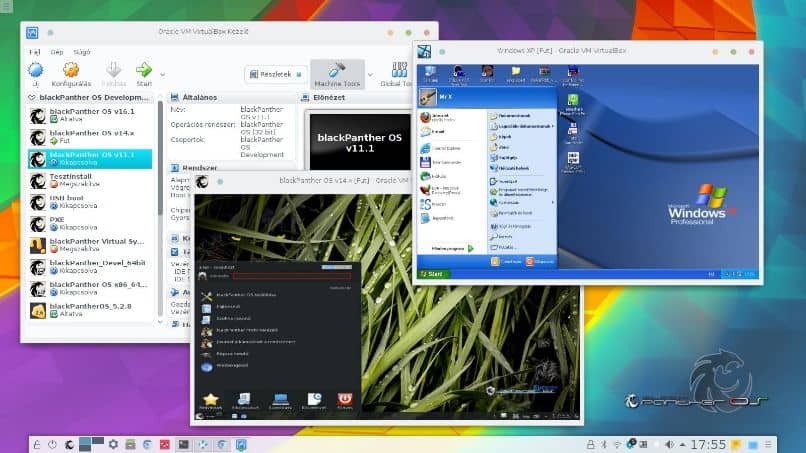Toggle the Részletek details button
Screen dimensions: 806x453
pyautogui.click(x=276, y=75)
